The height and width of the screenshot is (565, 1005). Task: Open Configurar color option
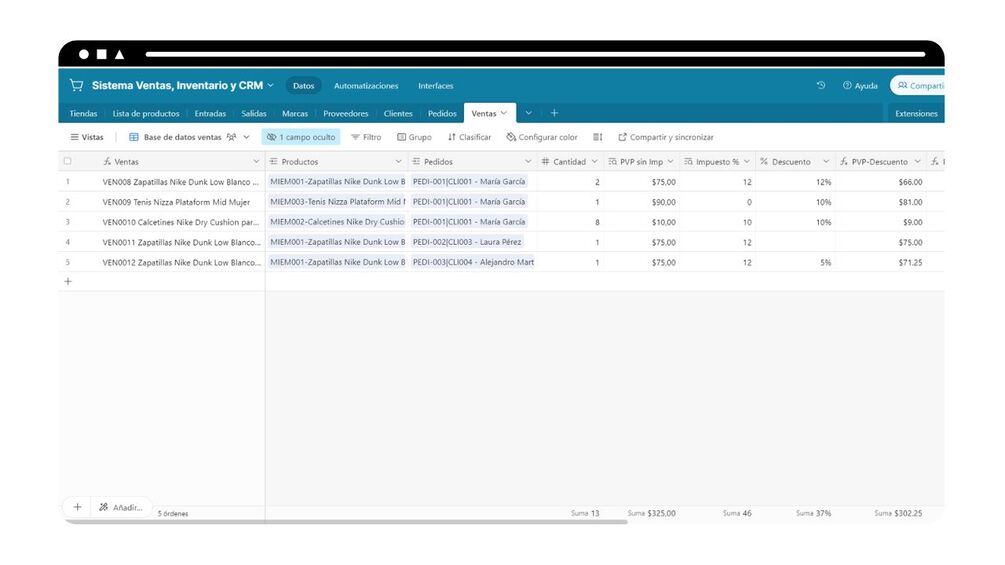542,137
